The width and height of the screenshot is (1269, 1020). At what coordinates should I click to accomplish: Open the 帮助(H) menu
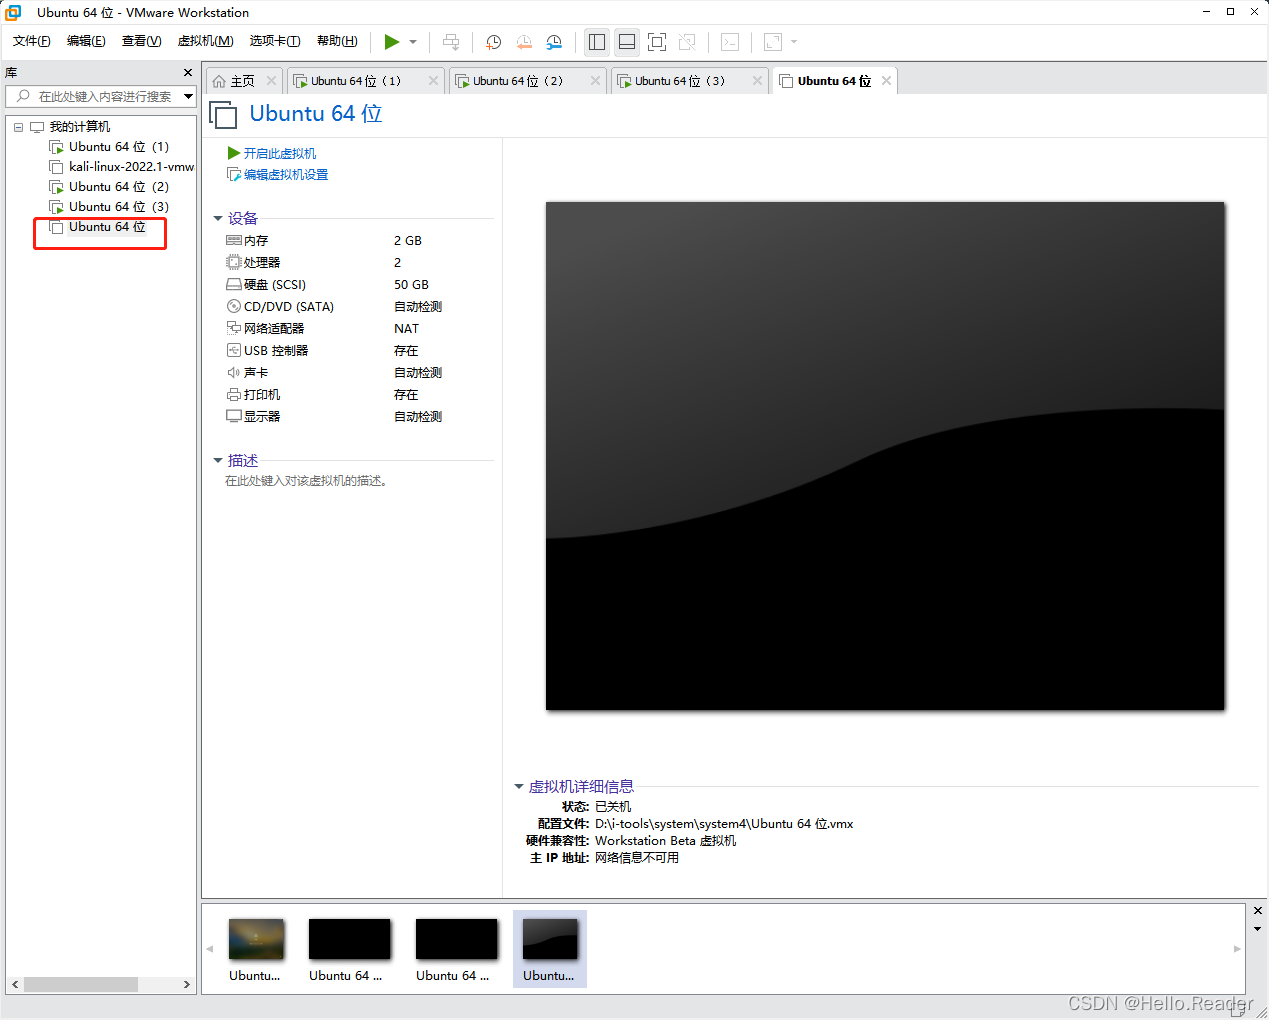tap(337, 41)
